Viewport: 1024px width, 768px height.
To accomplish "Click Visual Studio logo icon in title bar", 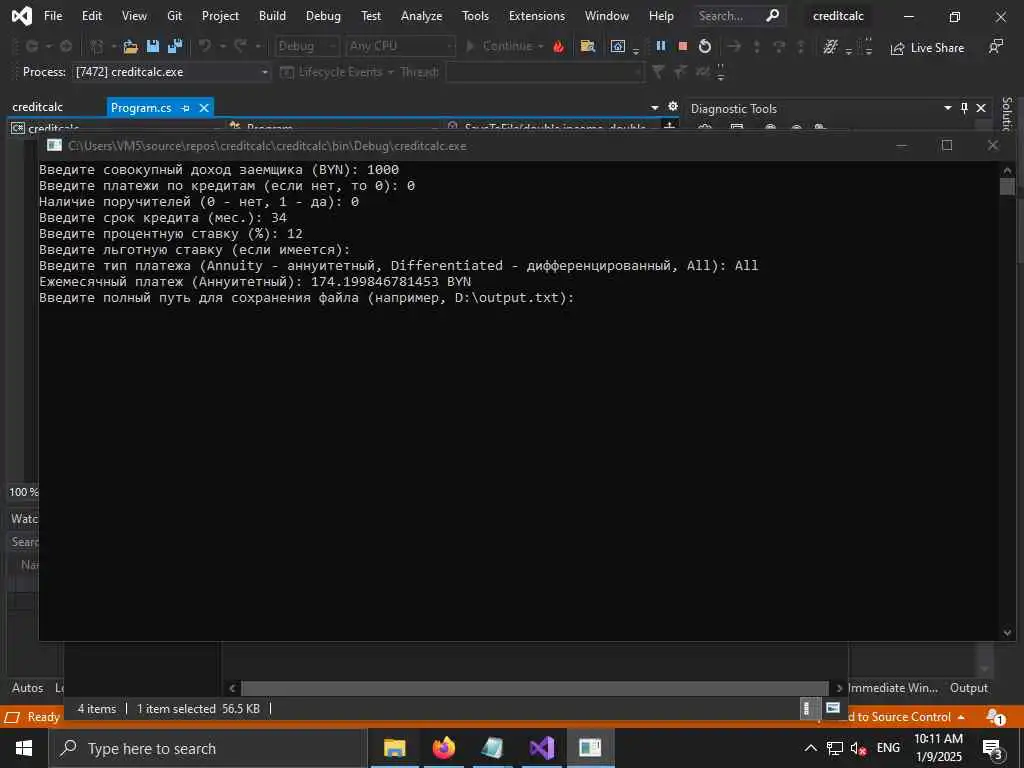I will 22,16.
